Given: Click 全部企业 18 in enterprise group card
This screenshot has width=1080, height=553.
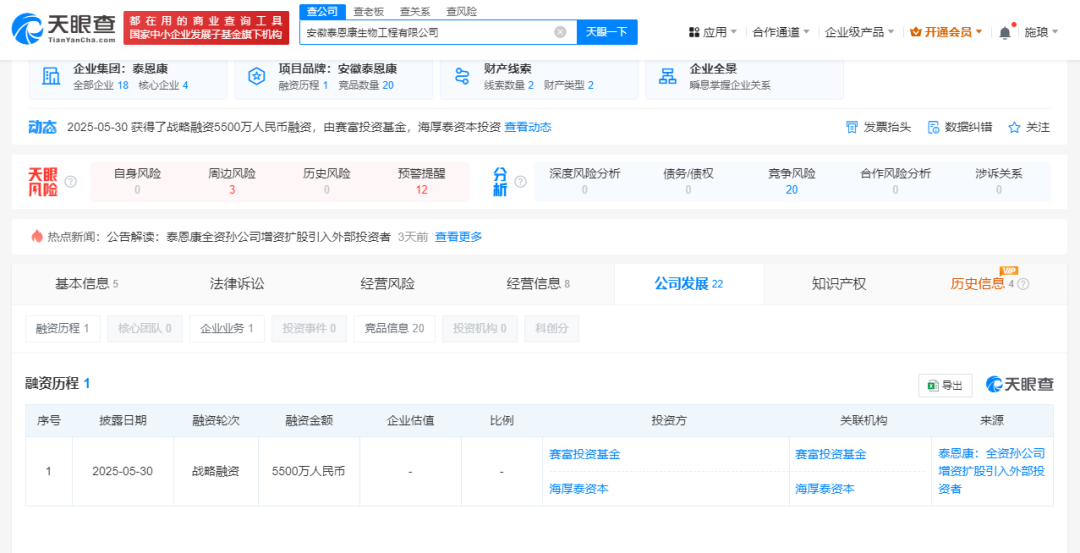Looking at the screenshot, I should tap(101, 85).
